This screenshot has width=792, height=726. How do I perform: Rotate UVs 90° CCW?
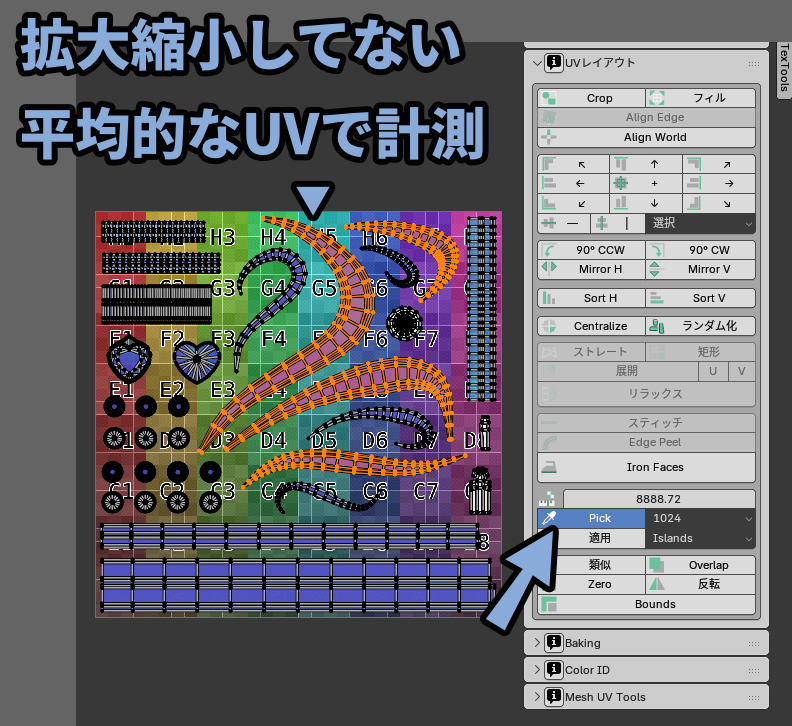tap(591, 250)
